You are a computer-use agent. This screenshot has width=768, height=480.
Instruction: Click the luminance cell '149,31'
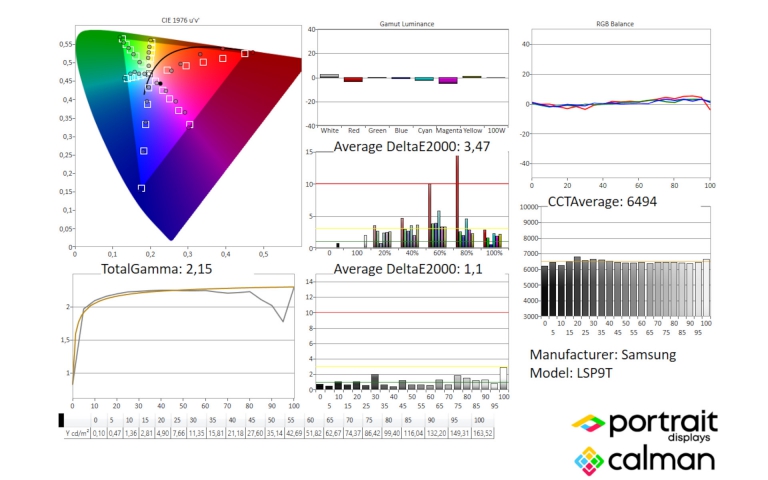click(459, 433)
